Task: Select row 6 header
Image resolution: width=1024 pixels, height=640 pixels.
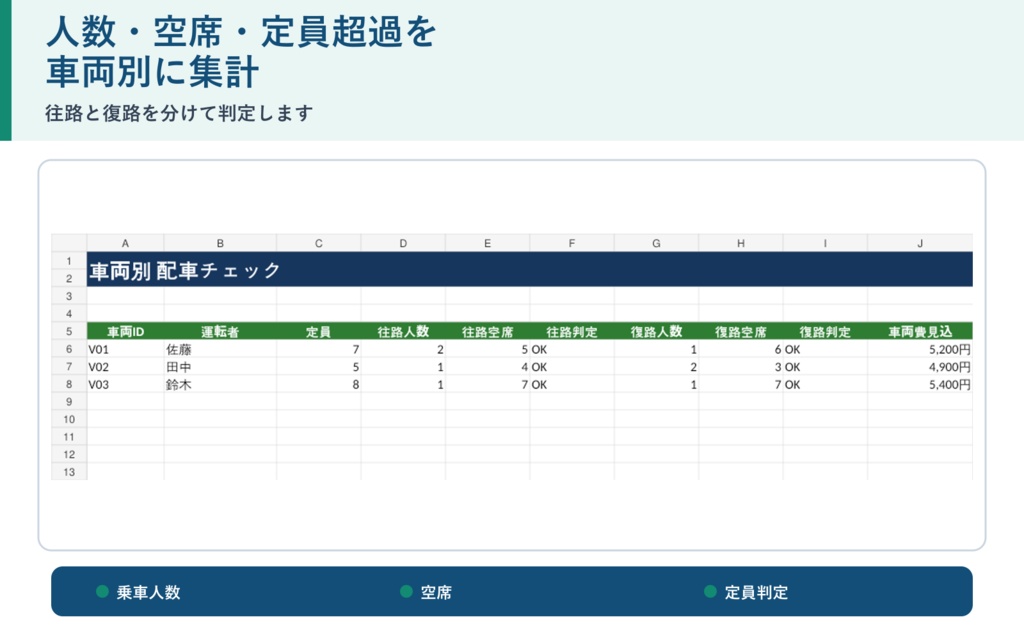Action: pos(69,349)
